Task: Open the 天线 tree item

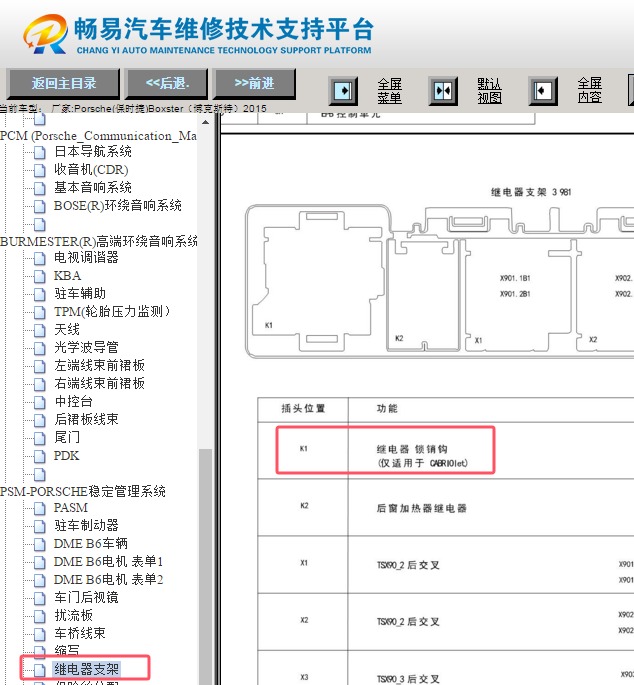Action: click(67, 329)
